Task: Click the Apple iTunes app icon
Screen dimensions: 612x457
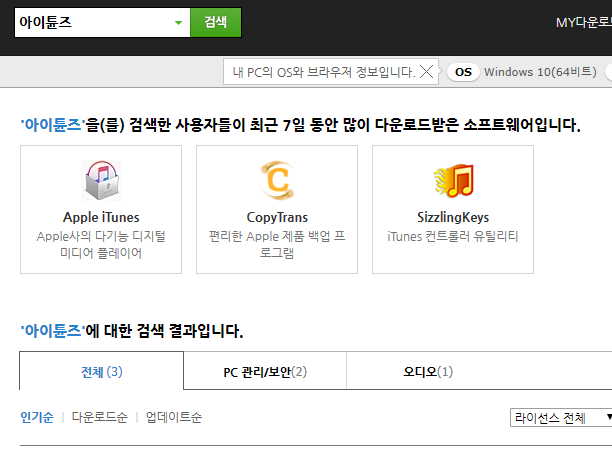Action: pyautogui.click(x=101, y=180)
